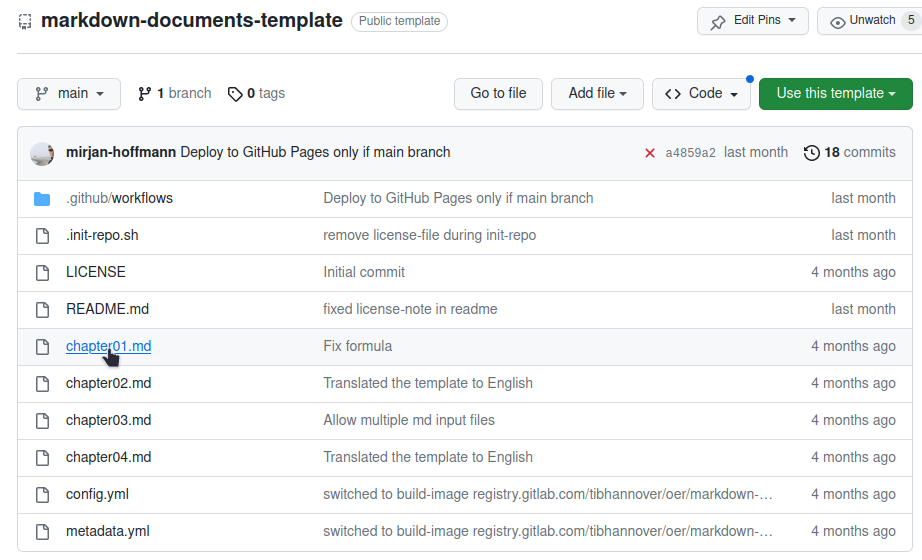Click the repository template icon by title

pyautogui.click(x=25, y=21)
